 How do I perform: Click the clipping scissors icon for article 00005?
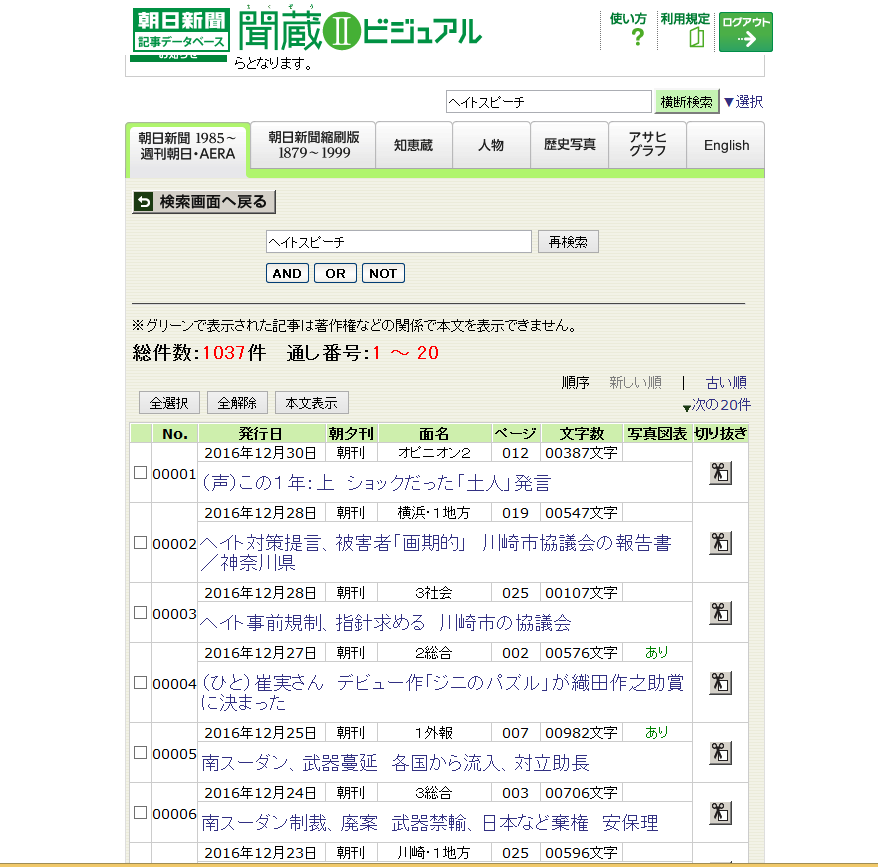tap(720, 753)
